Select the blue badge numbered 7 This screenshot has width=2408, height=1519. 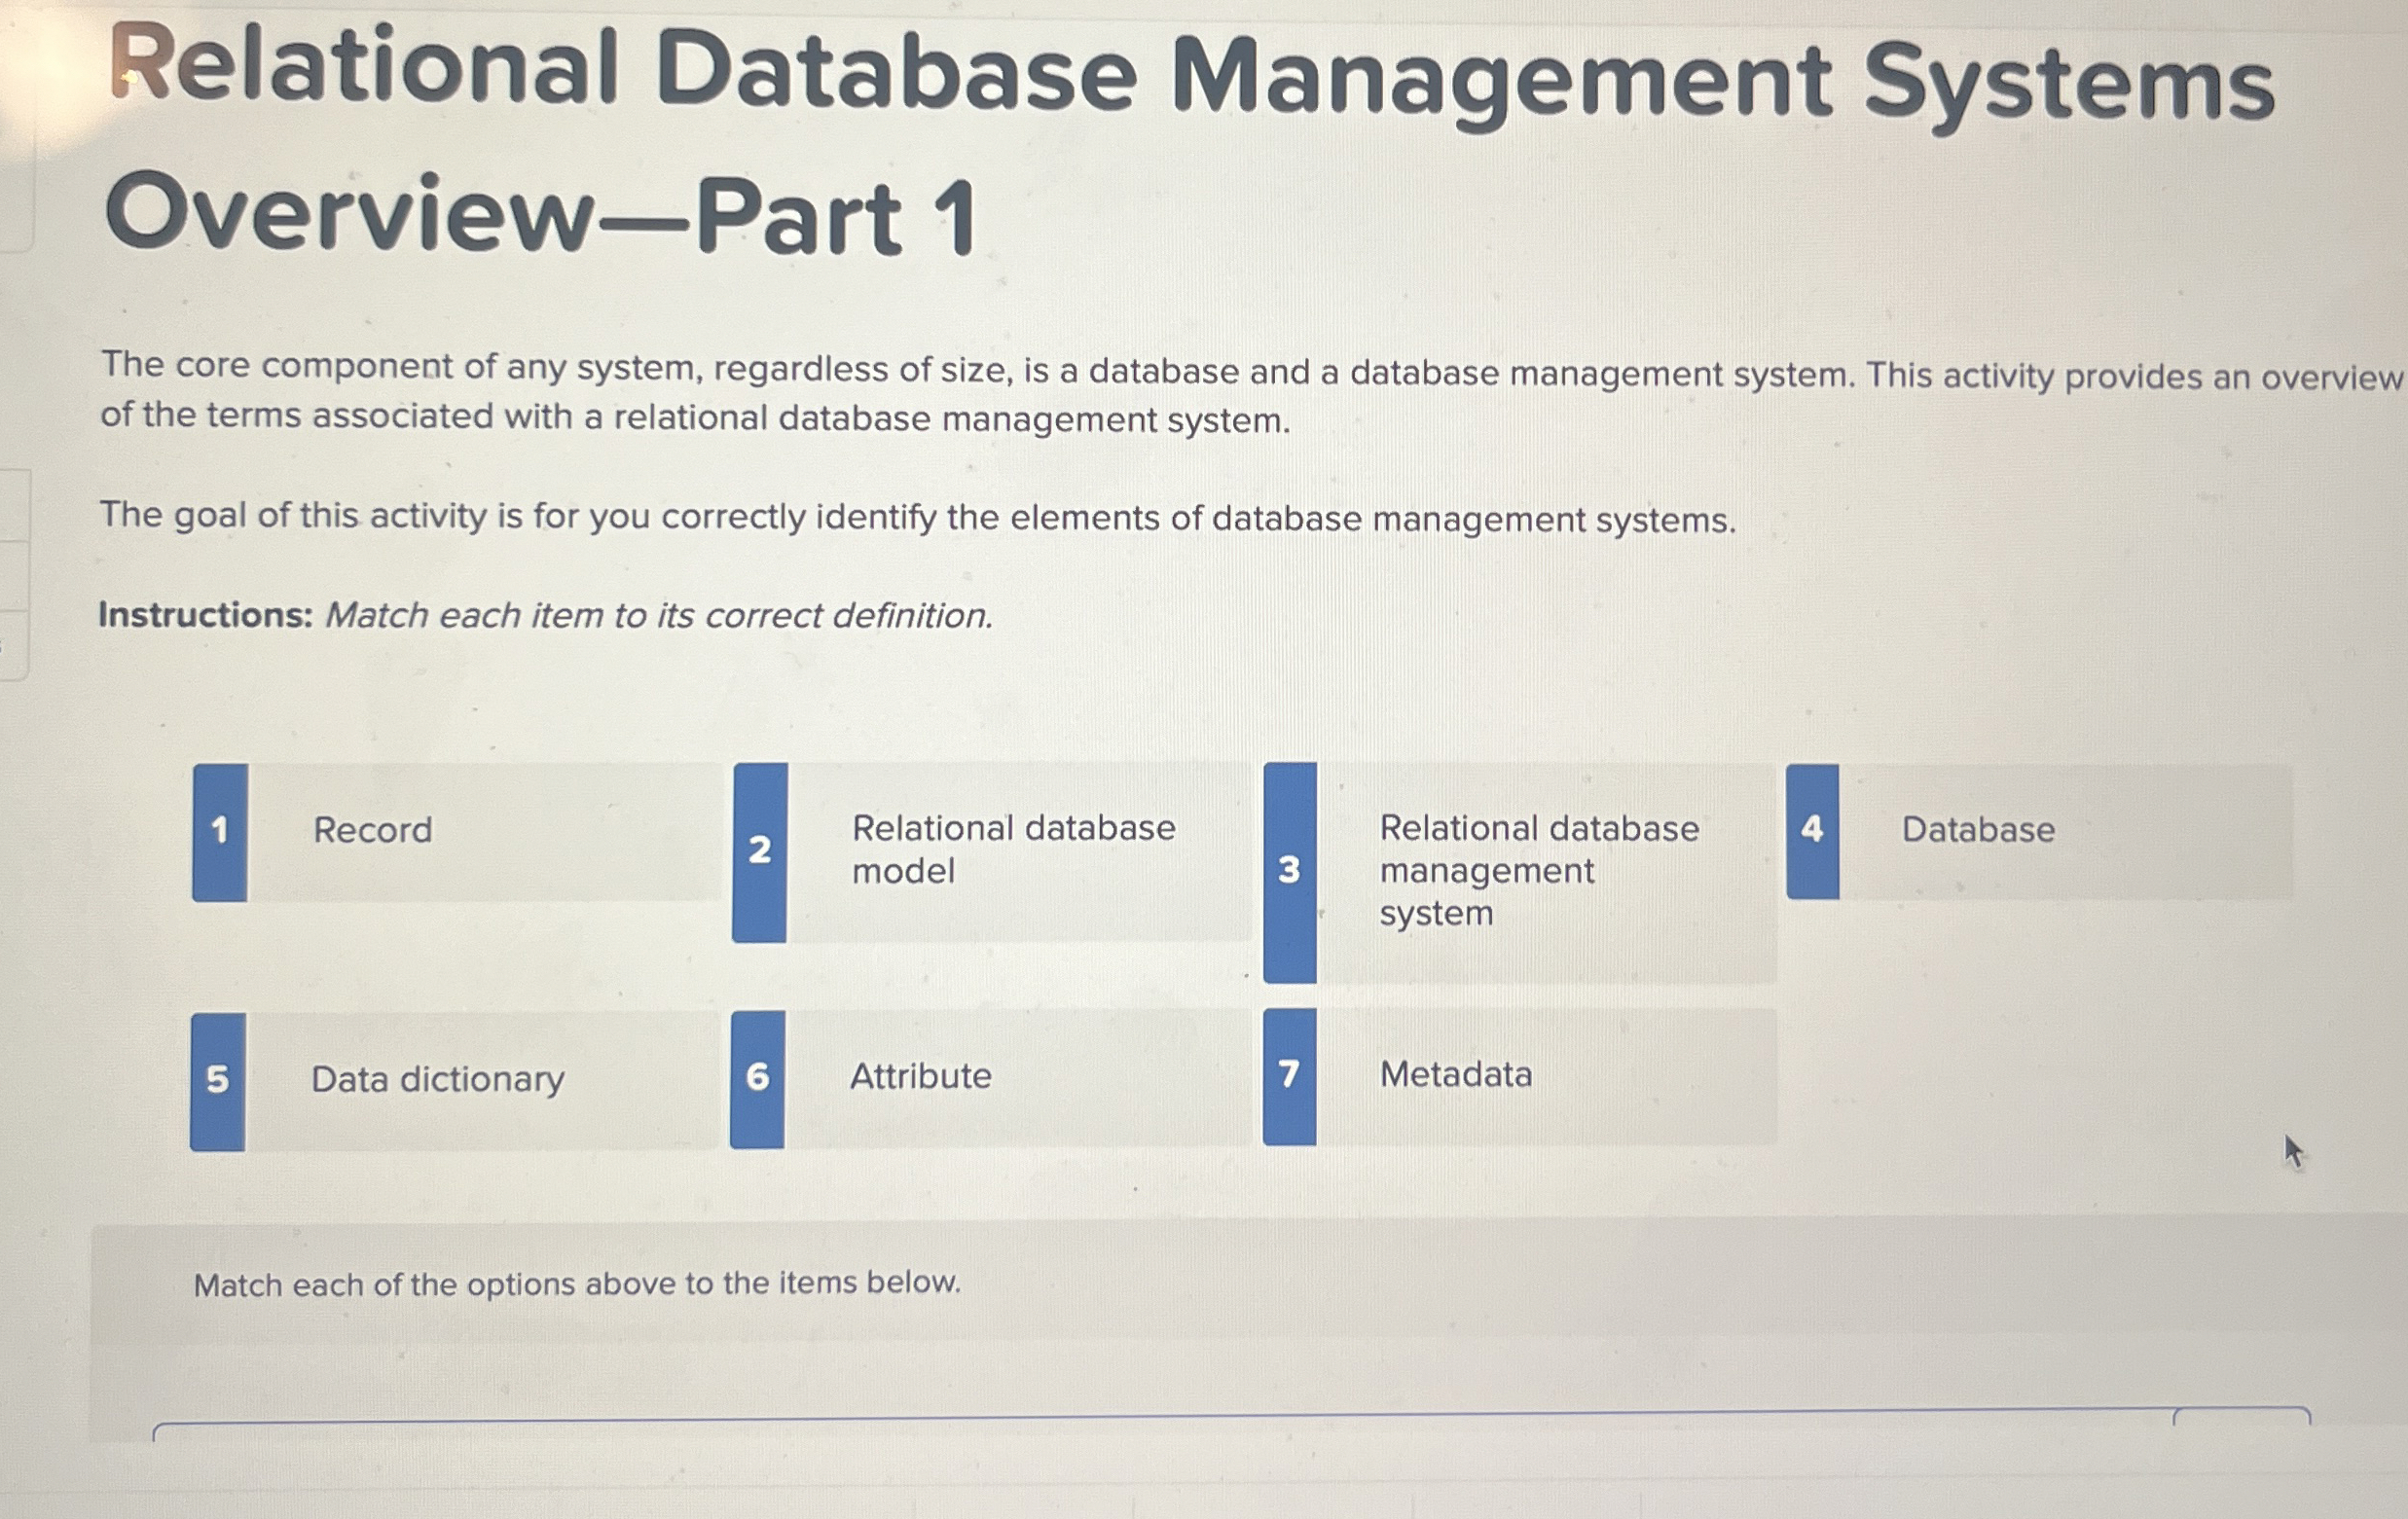1290,1074
